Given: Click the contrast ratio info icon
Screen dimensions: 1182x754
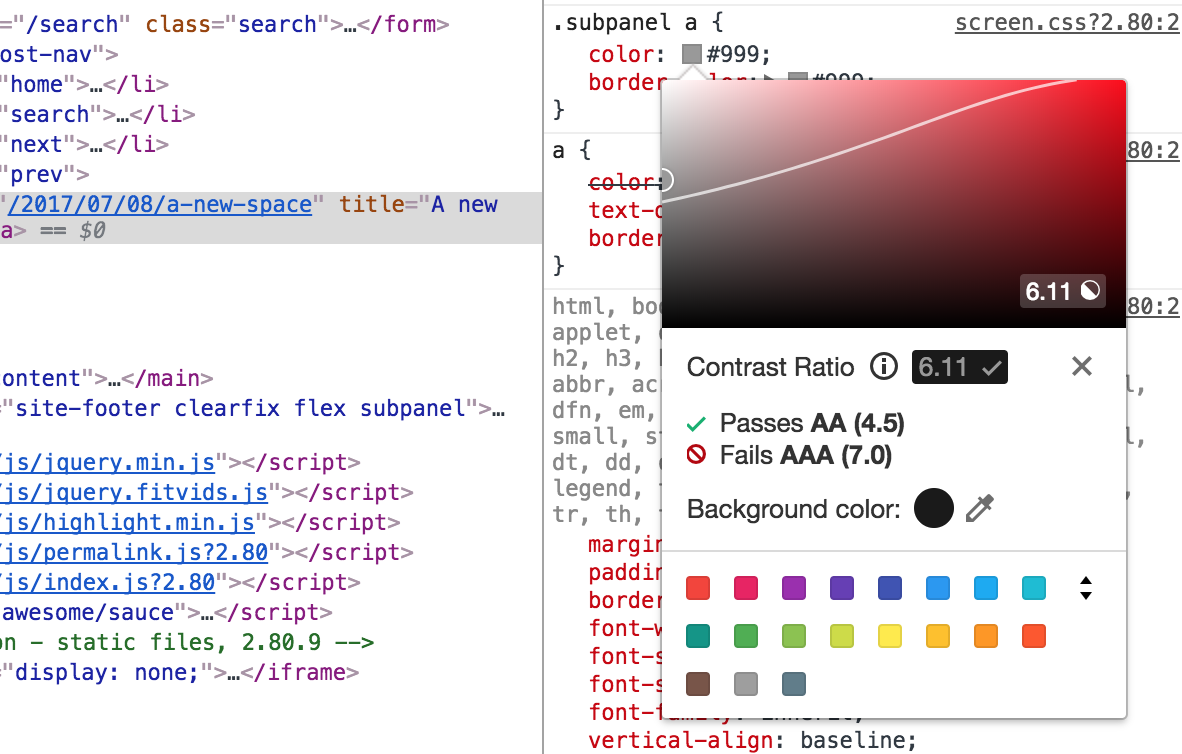Looking at the screenshot, I should (x=883, y=367).
